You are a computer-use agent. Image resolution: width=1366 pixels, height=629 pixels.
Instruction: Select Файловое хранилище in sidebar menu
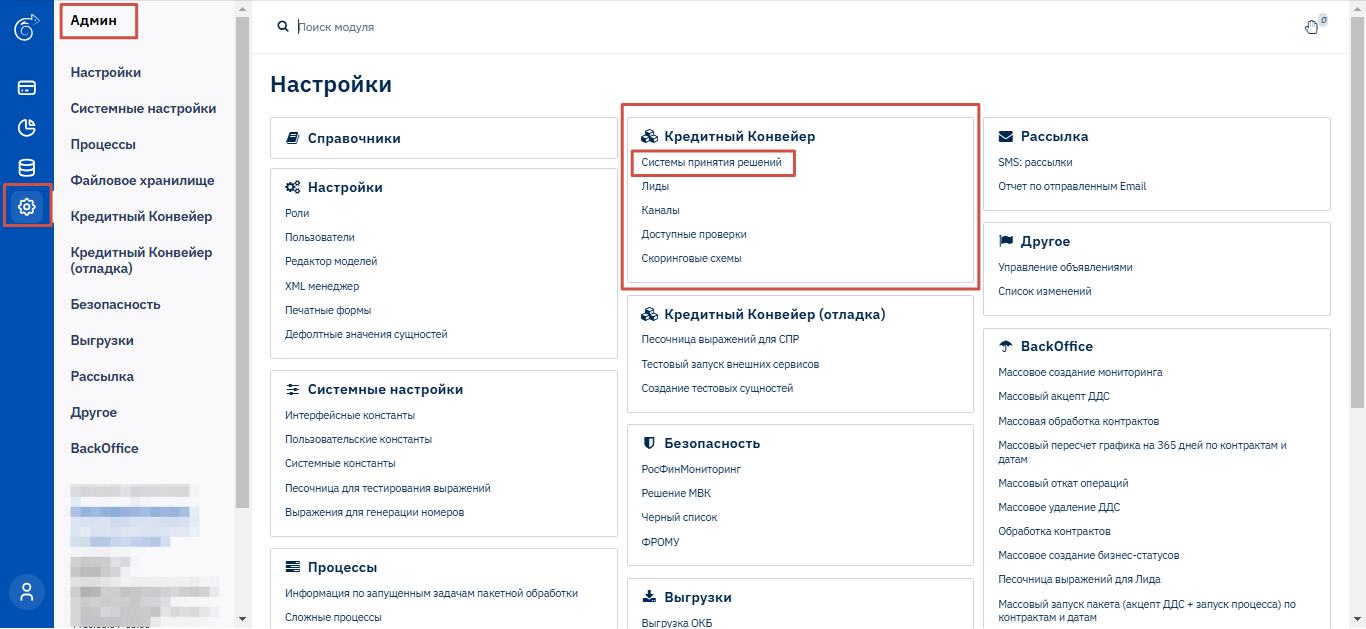click(x=142, y=180)
